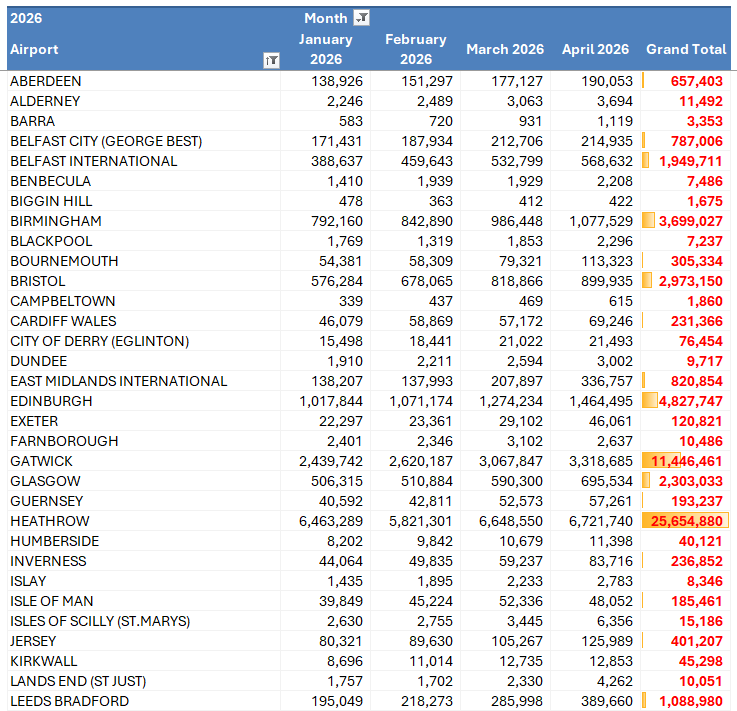Select the GLASGOW row label
Image resolution: width=737 pixels, height=711 pixels.
(45, 481)
